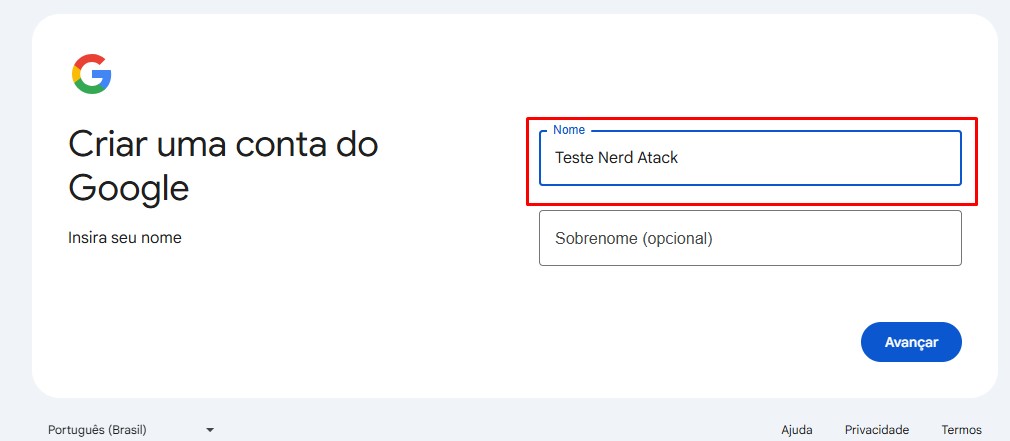This screenshot has height=441, width=1010.
Task: Click the language selector dropdown arrow
Action: pos(210,430)
